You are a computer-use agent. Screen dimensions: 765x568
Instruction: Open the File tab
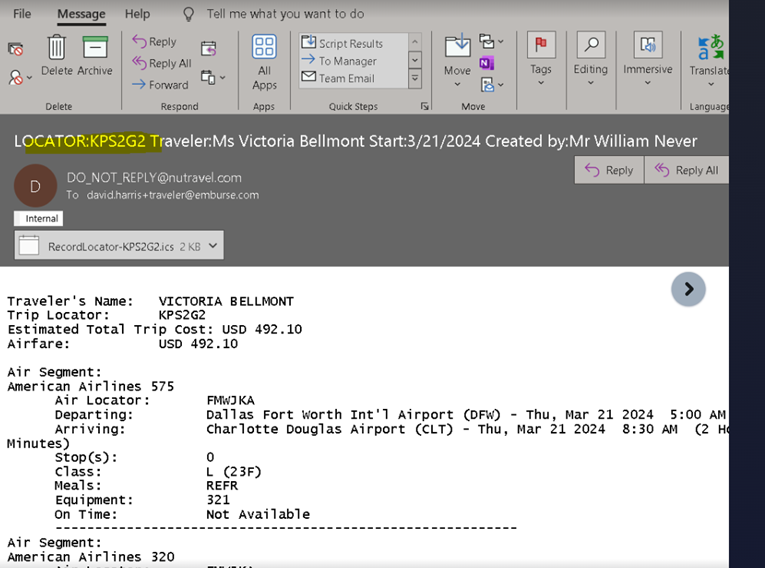(22, 14)
